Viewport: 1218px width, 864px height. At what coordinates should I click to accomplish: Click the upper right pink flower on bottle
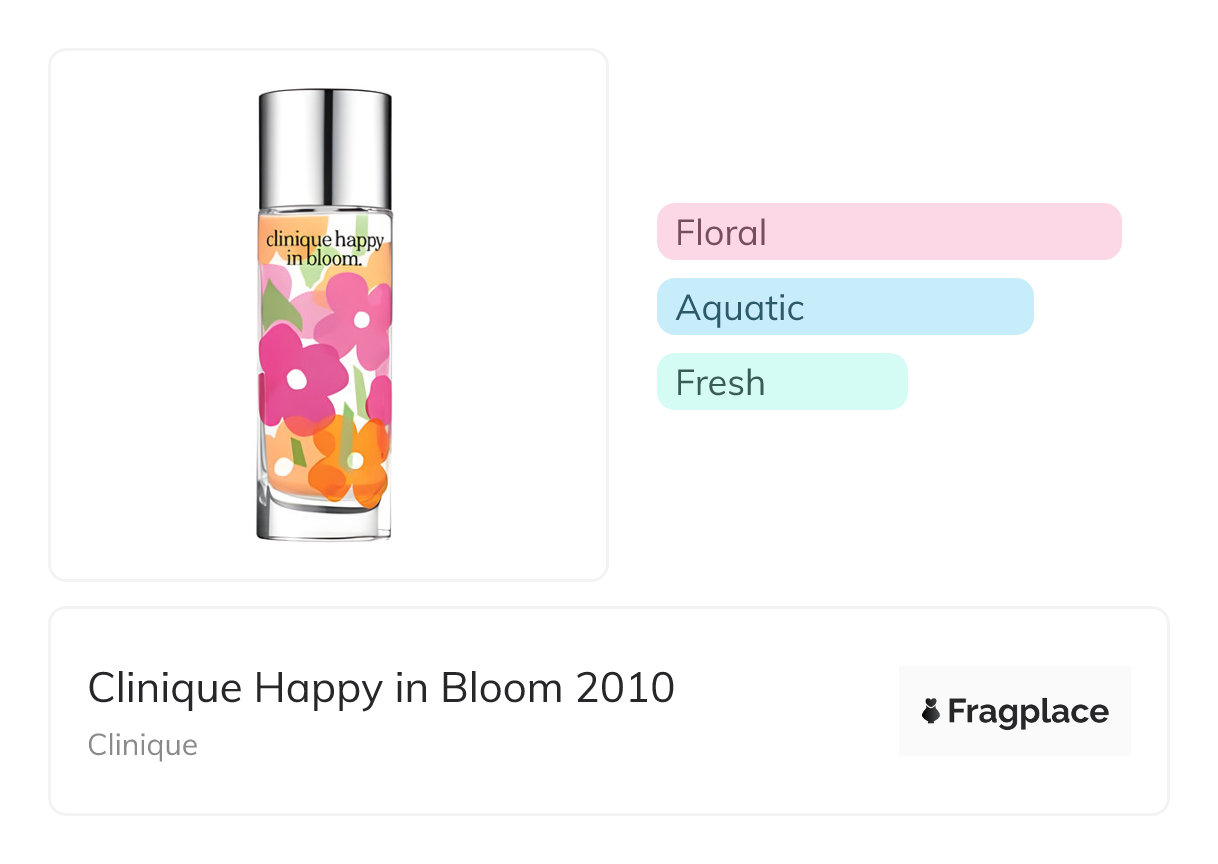tap(360, 320)
